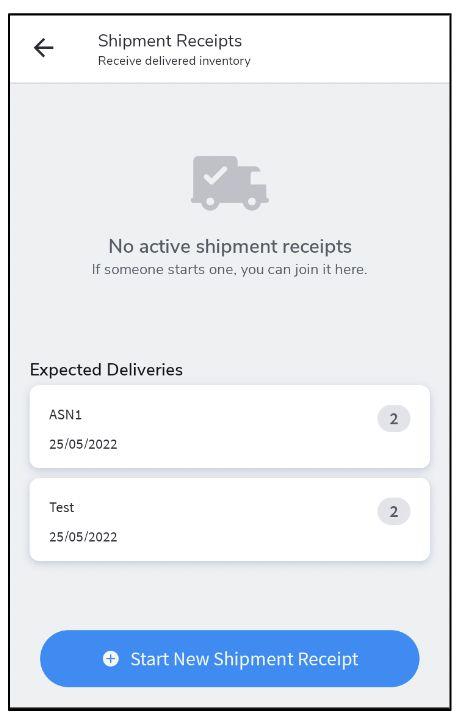Select the Test delivery name text
The image size is (470, 726).
coord(62,507)
